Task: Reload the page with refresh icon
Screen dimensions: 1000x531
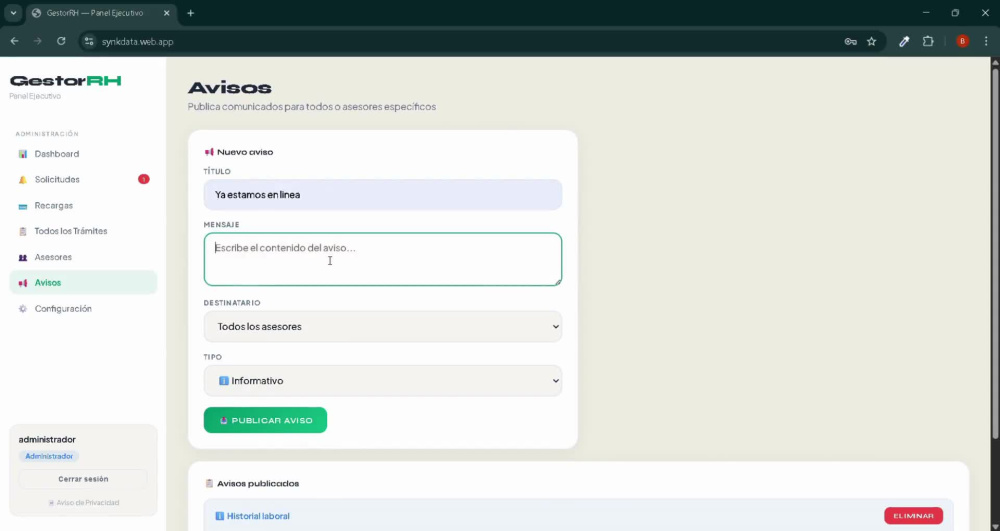Action: pos(61,41)
